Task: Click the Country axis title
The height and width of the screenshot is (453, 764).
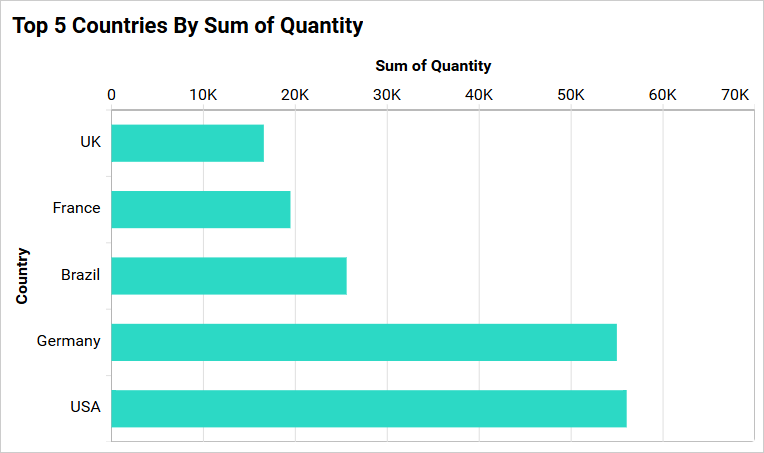Action: pyautogui.click(x=22, y=275)
